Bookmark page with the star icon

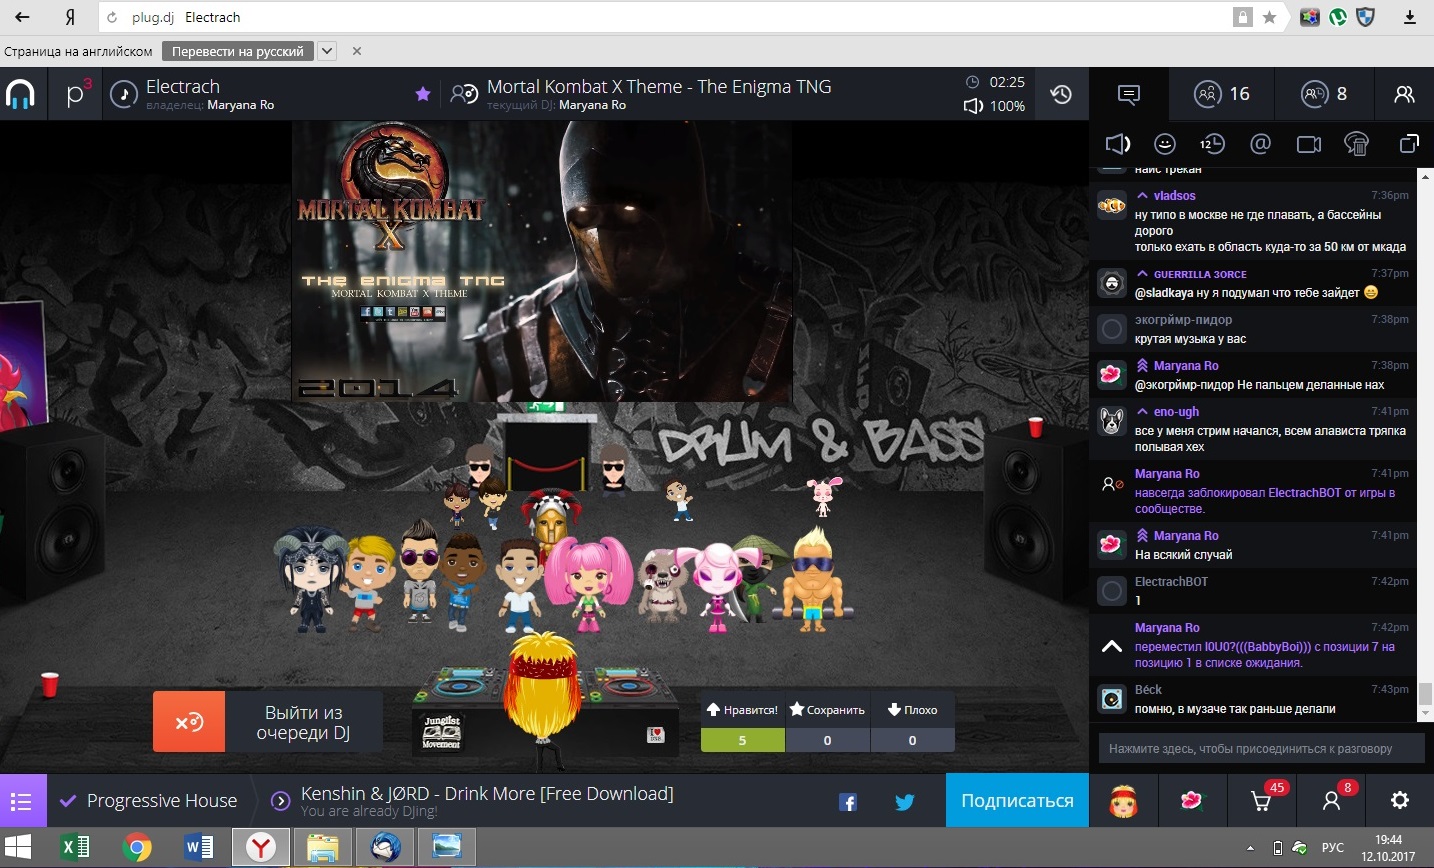coord(1269,17)
